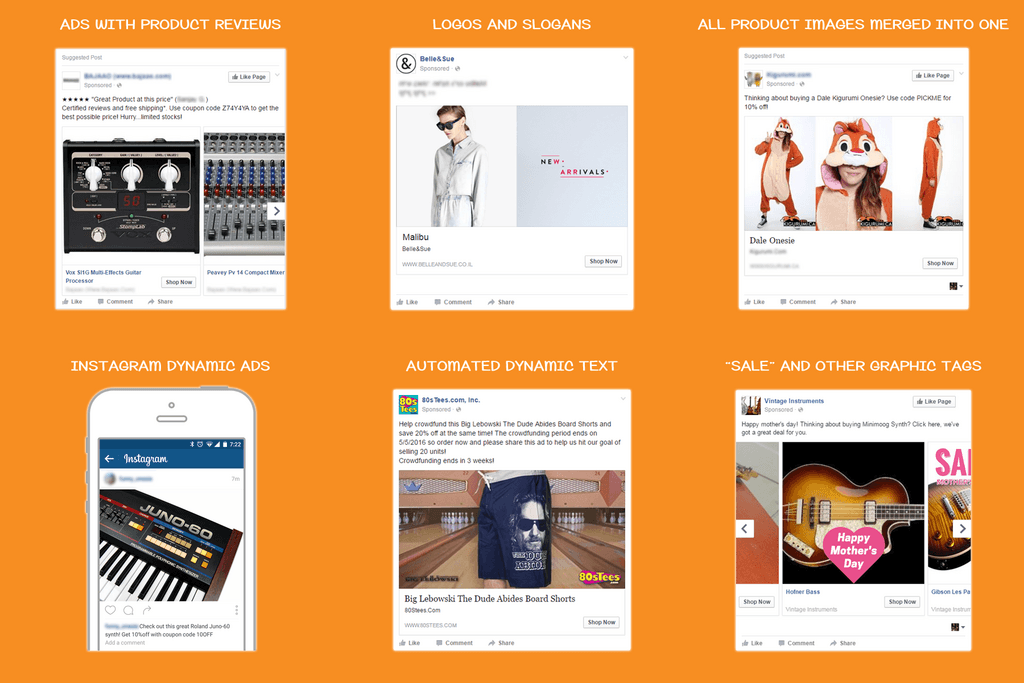The image size is (1024, 683).
Task: Click Like Page on the Vintage Instruments ad
Action: [934, 402]
